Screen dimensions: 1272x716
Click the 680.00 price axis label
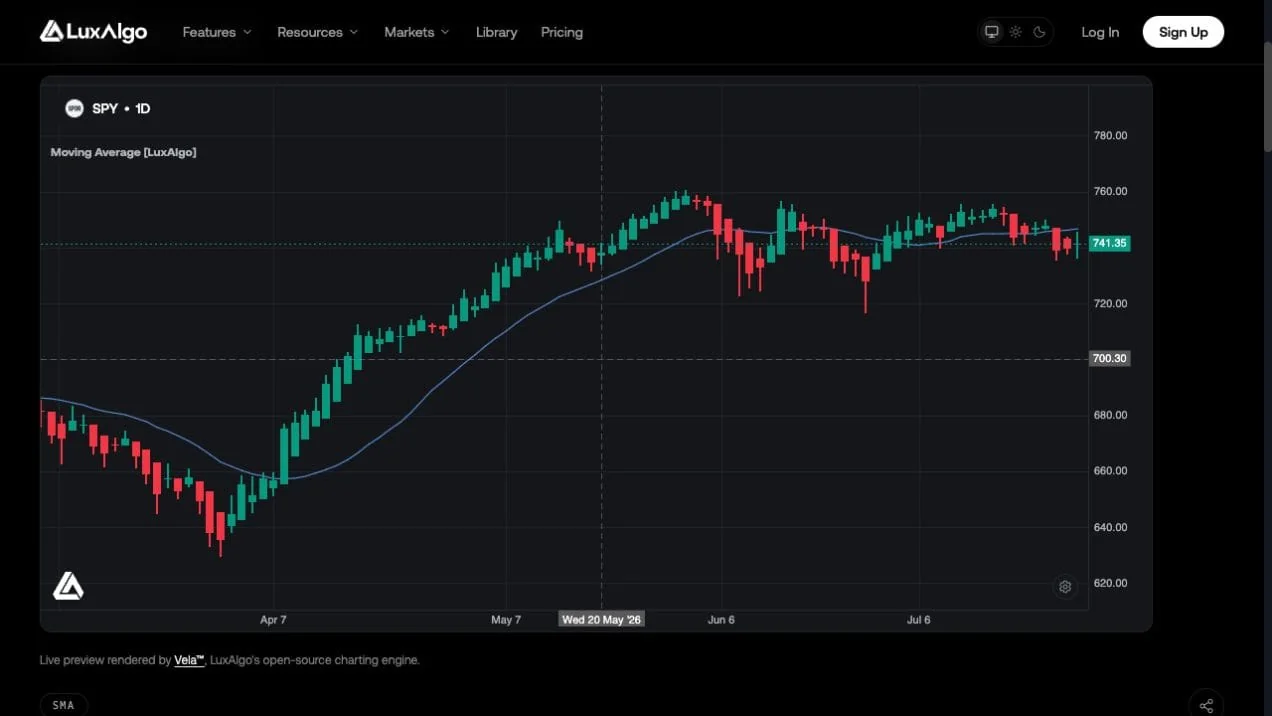pyautogui.click(x=1110, y=415)
